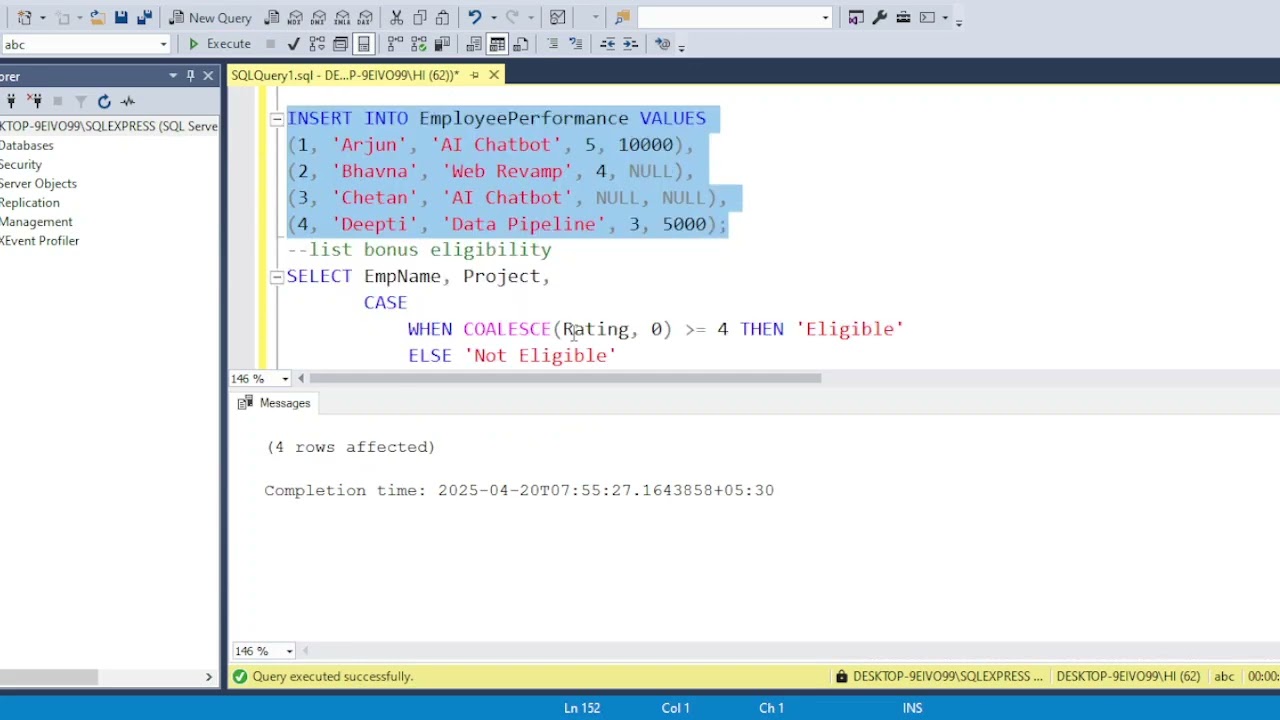Open the New Item dropdown arrow
The height and width of the screenshot is (720, 1280).
43,18
